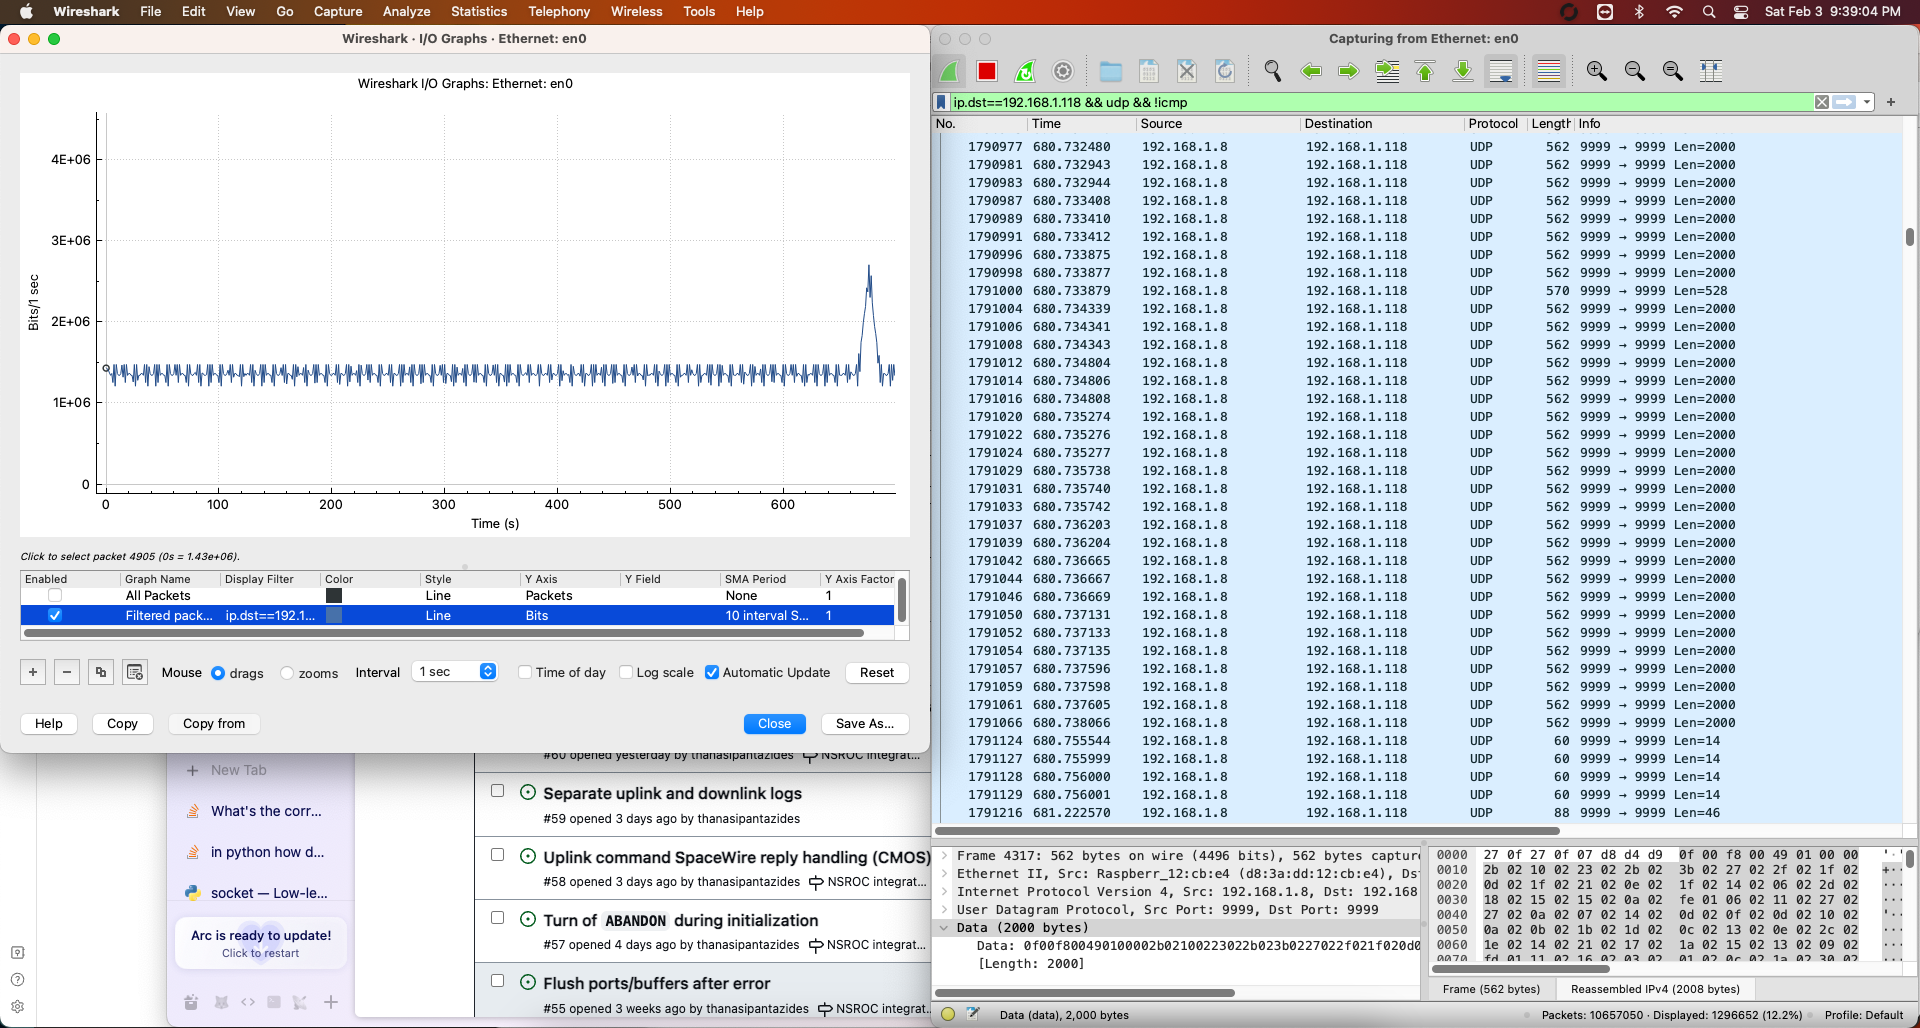Click the I/O Graphs Help button
This screenshot has height=1028, width=1920.
pos(49,724)
